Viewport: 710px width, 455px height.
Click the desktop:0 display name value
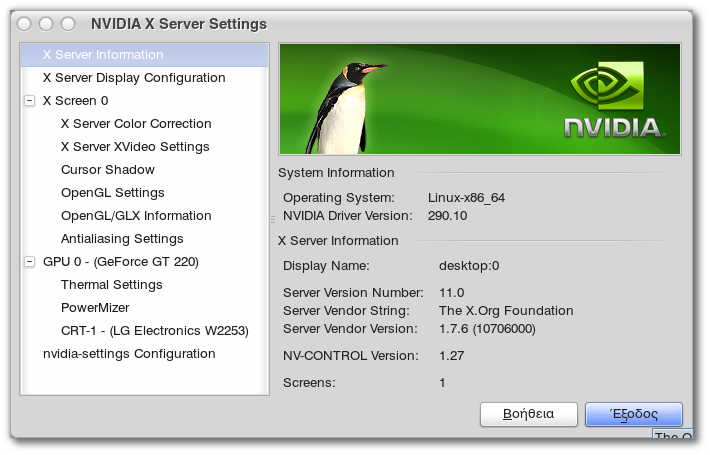click(x=469, y=266)
